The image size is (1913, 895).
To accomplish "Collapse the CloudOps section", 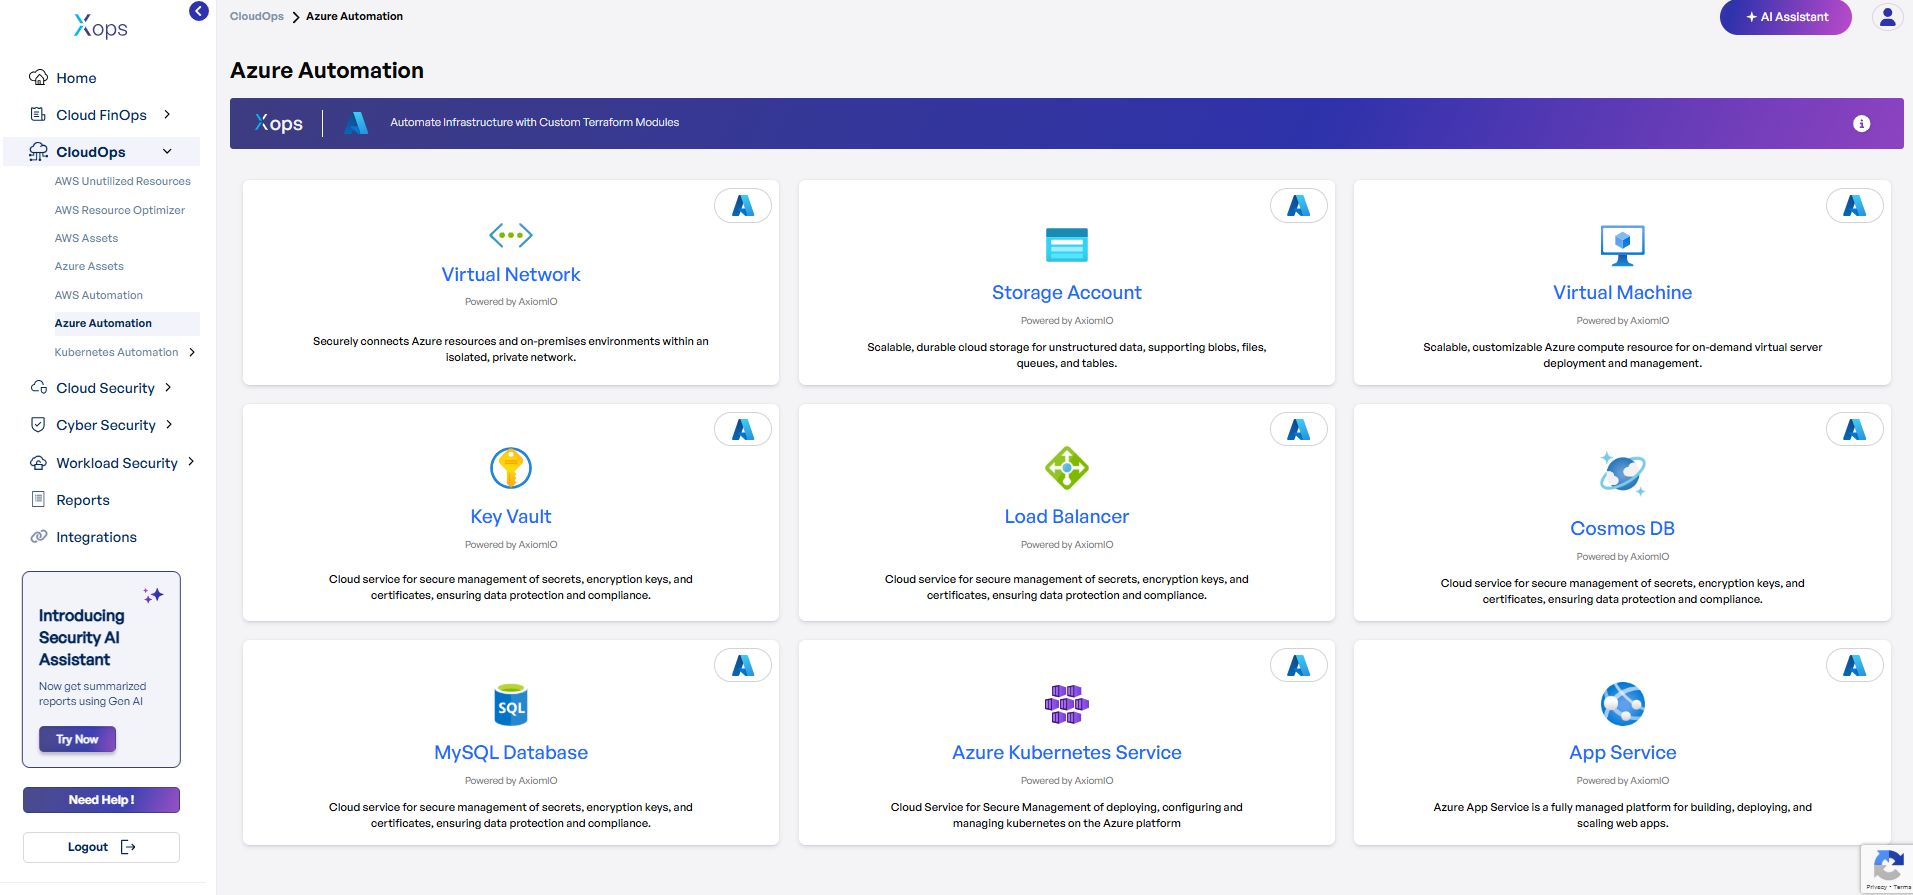I will coord(167,152).
